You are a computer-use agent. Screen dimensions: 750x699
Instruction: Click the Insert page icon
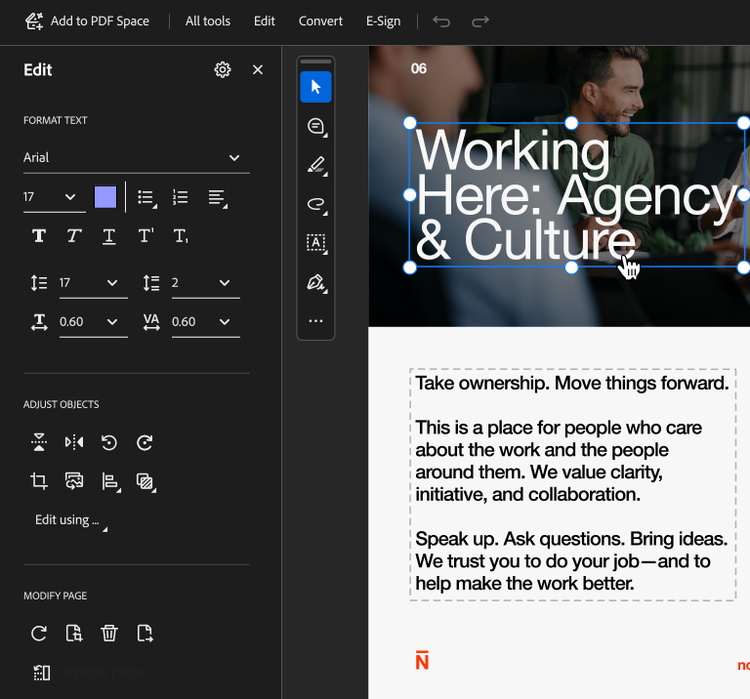pyautogui.click(x=144, y=633)
